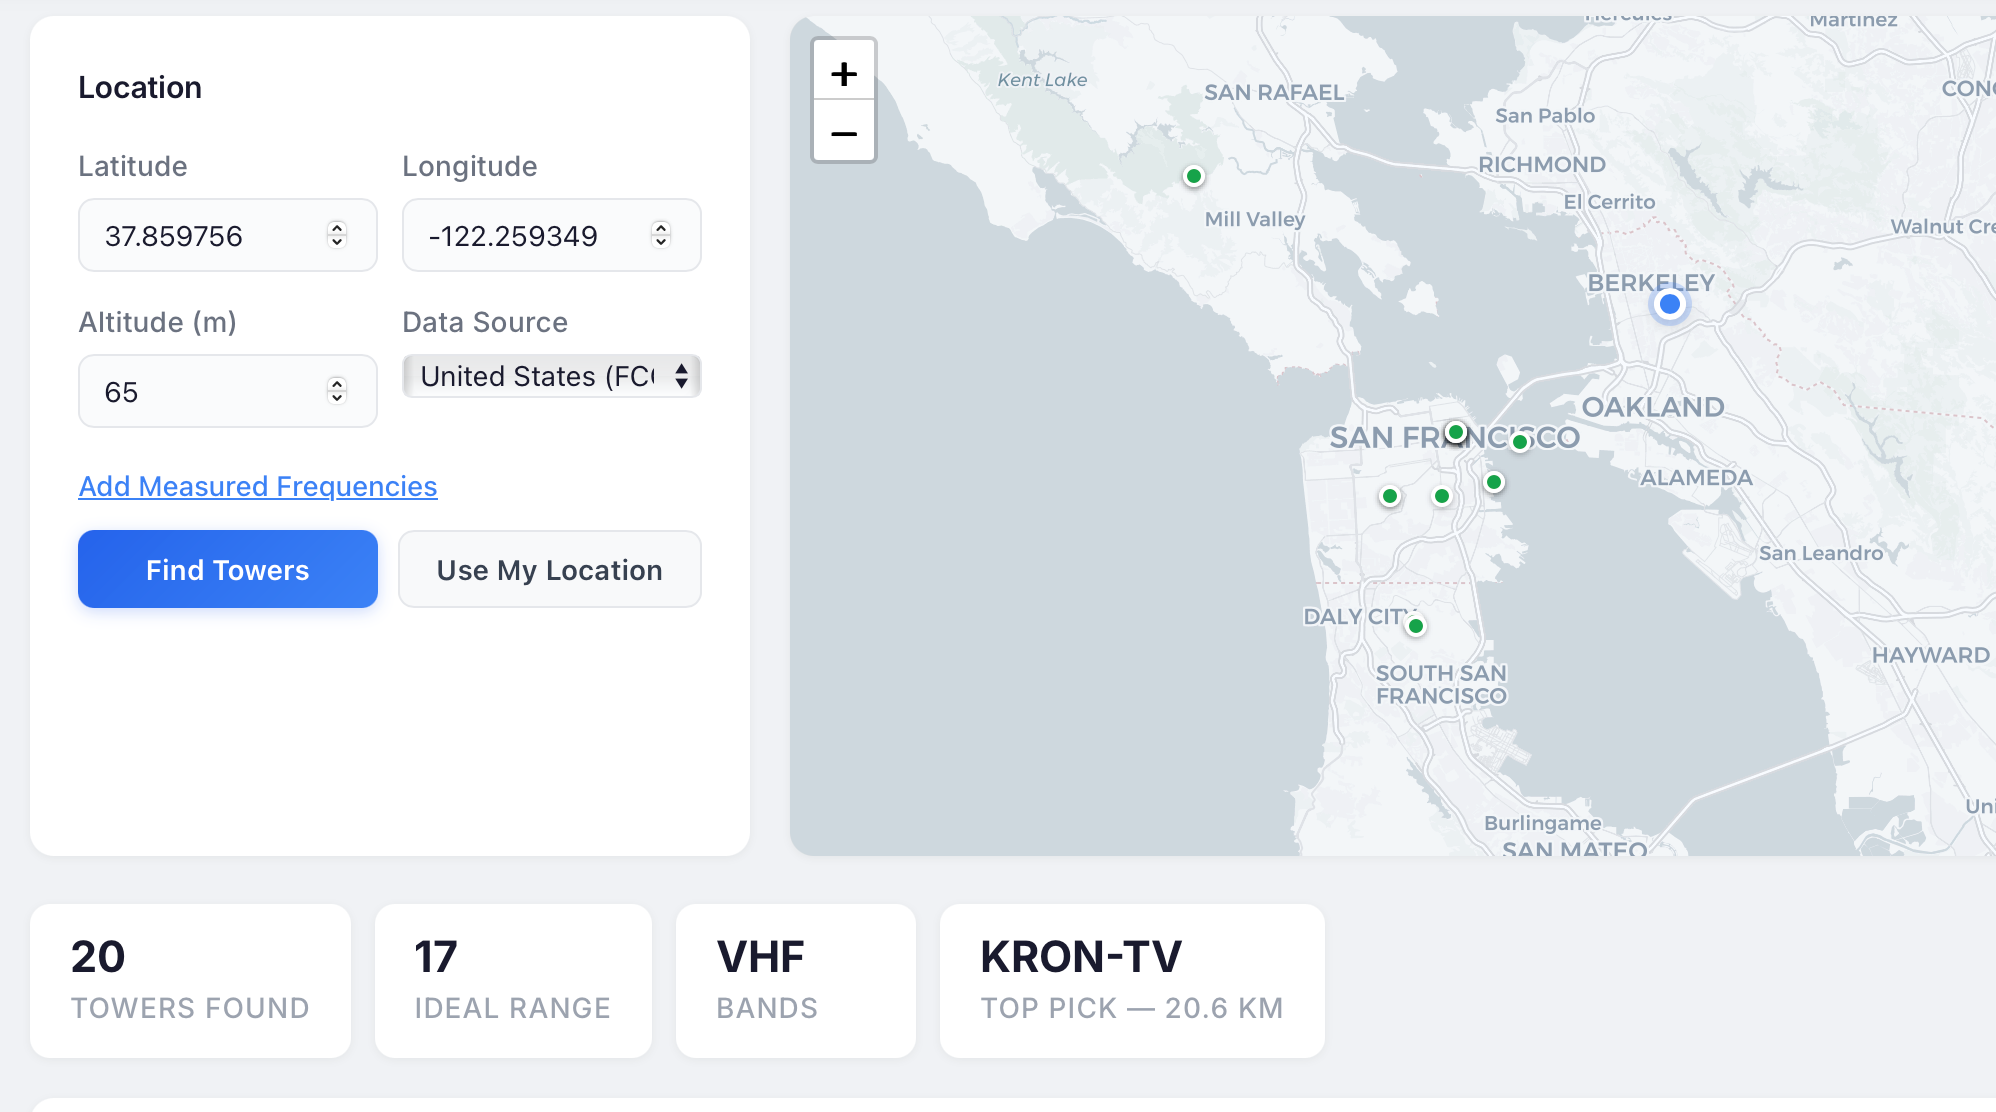Viewport: 1996px width, 1112px height.
Task: Click the westernmost tower marker in San Francisco
Action: point(1389,496)
